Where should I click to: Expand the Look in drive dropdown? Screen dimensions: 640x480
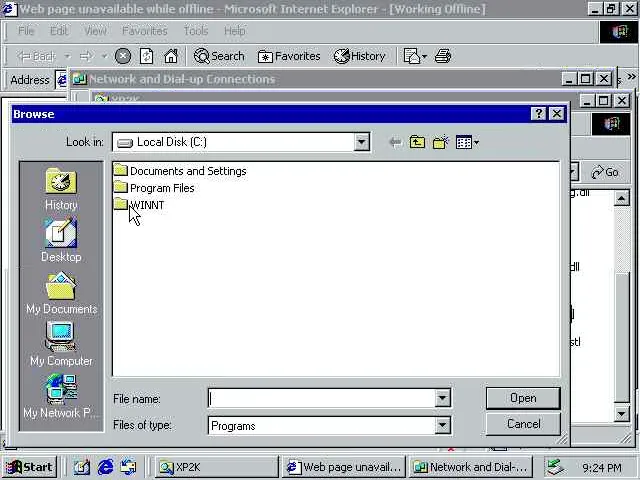tap(361, 142)
